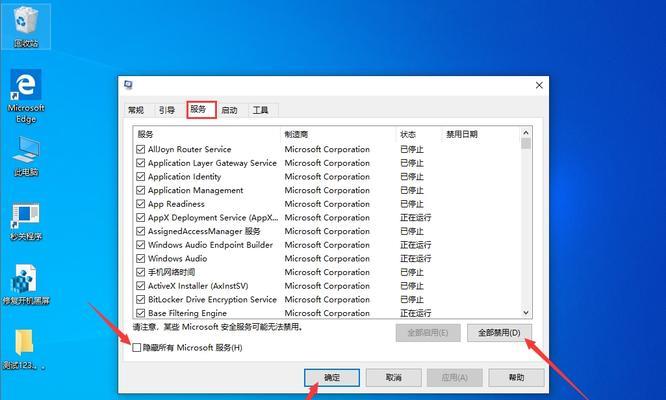Viewport: 666px width, 400px height.
Task: Toggle 手机网络时间 service checkbox
Action: coord(141,272)
